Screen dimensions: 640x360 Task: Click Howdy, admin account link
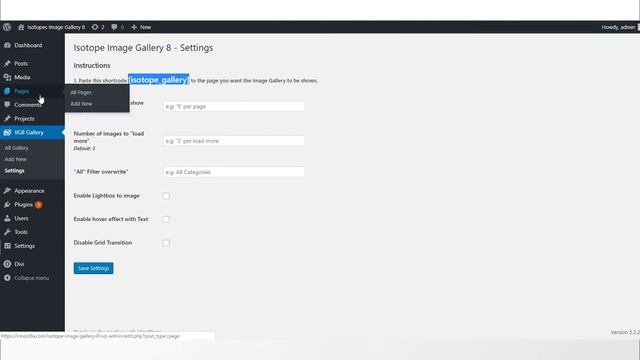[x=618, y=27]
